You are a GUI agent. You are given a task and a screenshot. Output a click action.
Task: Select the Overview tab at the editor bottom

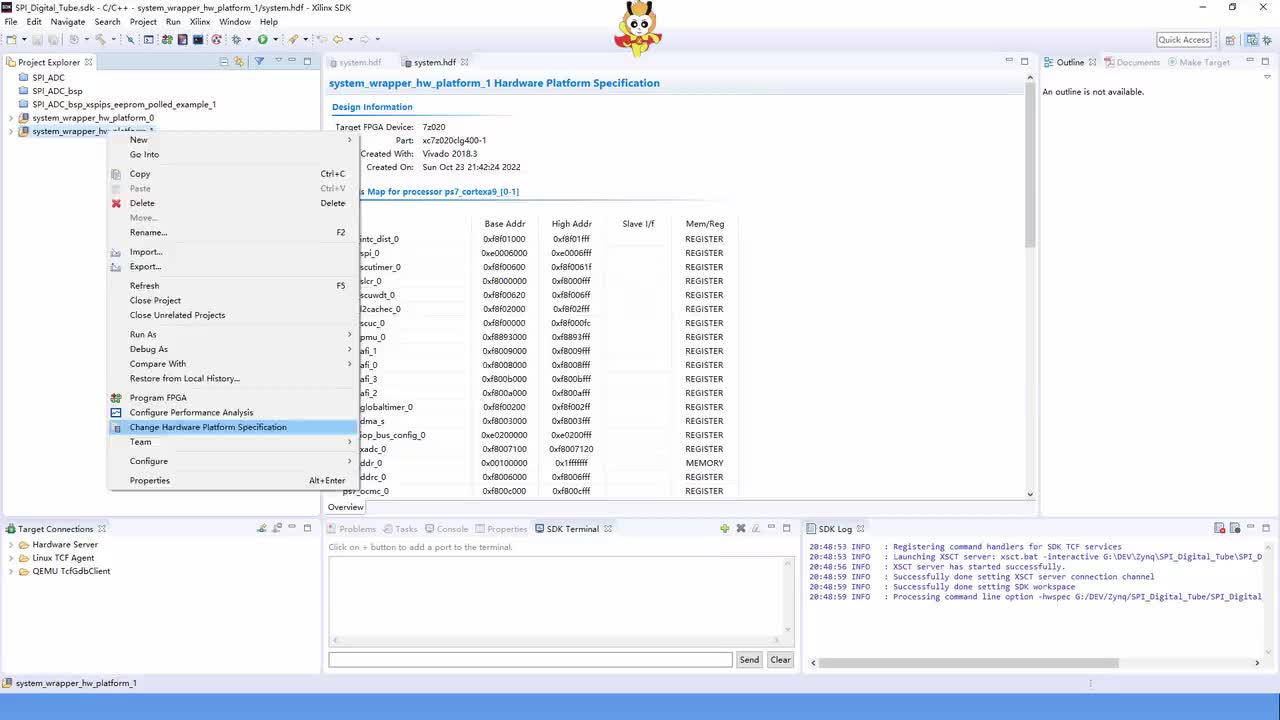tap(346, 507)
